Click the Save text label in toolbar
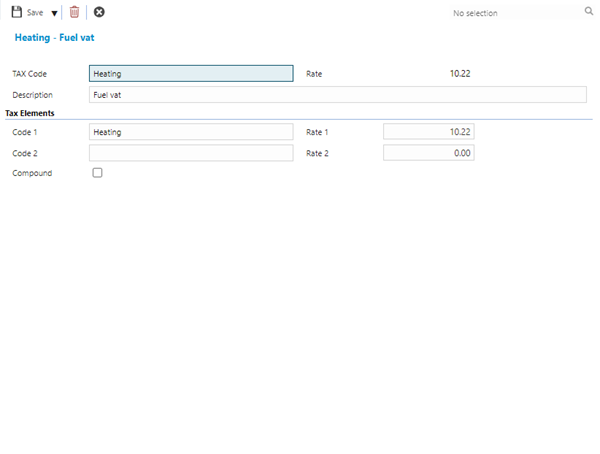This screenshot has height=454, width=600. [35, 13]
